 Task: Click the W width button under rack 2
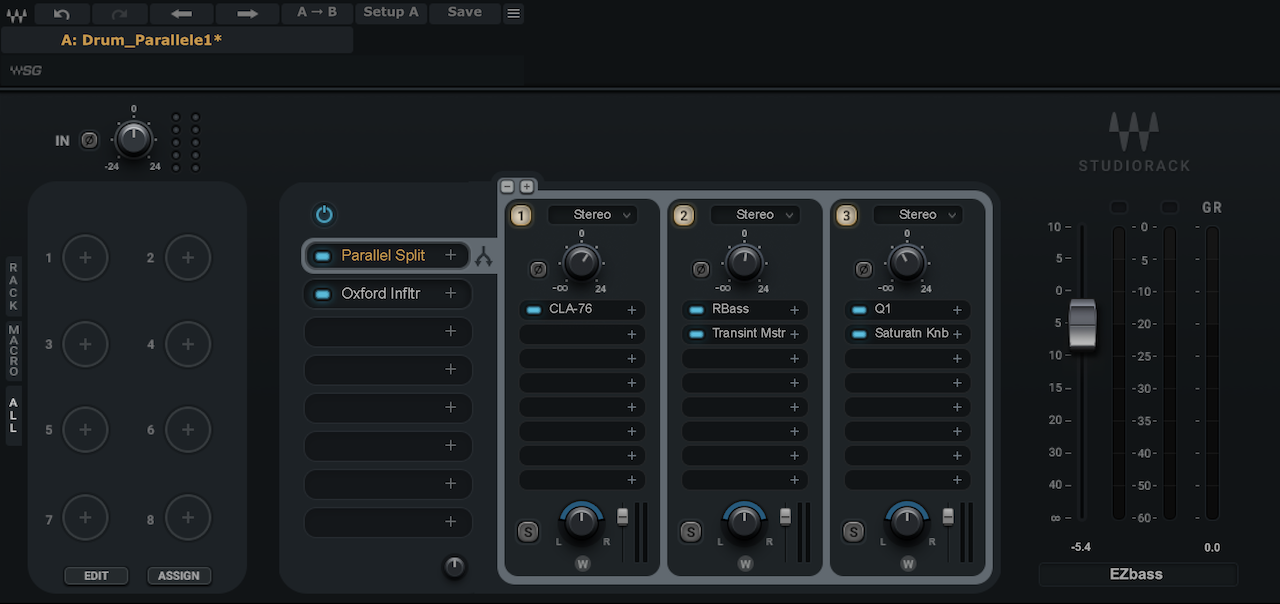point(745,564)
